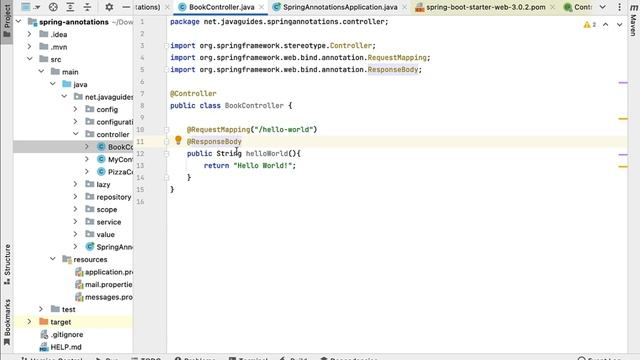The width and height of the screenshot is (640, 360).
Task: Click the yellow warning stripe marker near line 9
Action: [623, 118]
